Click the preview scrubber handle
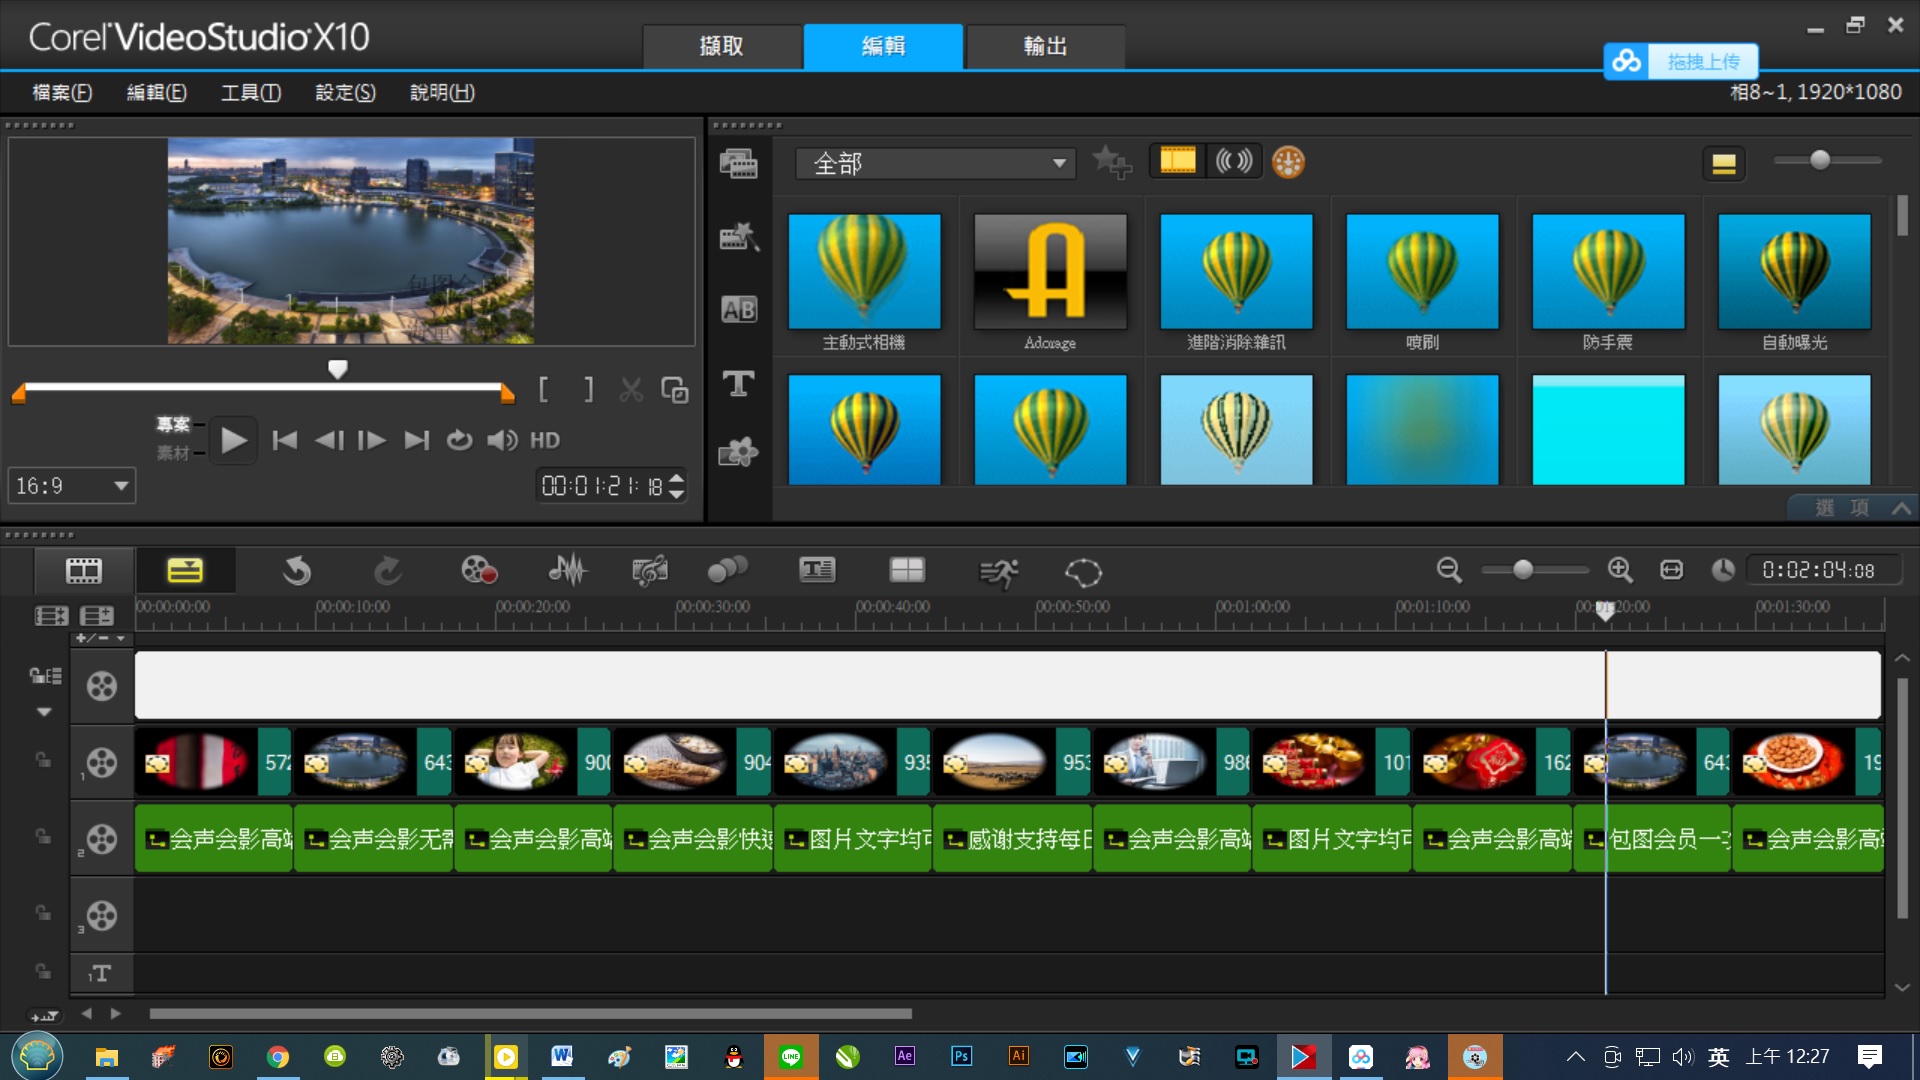The image size is (1920, 1080). pyautogui.click(x=338, y=369)
